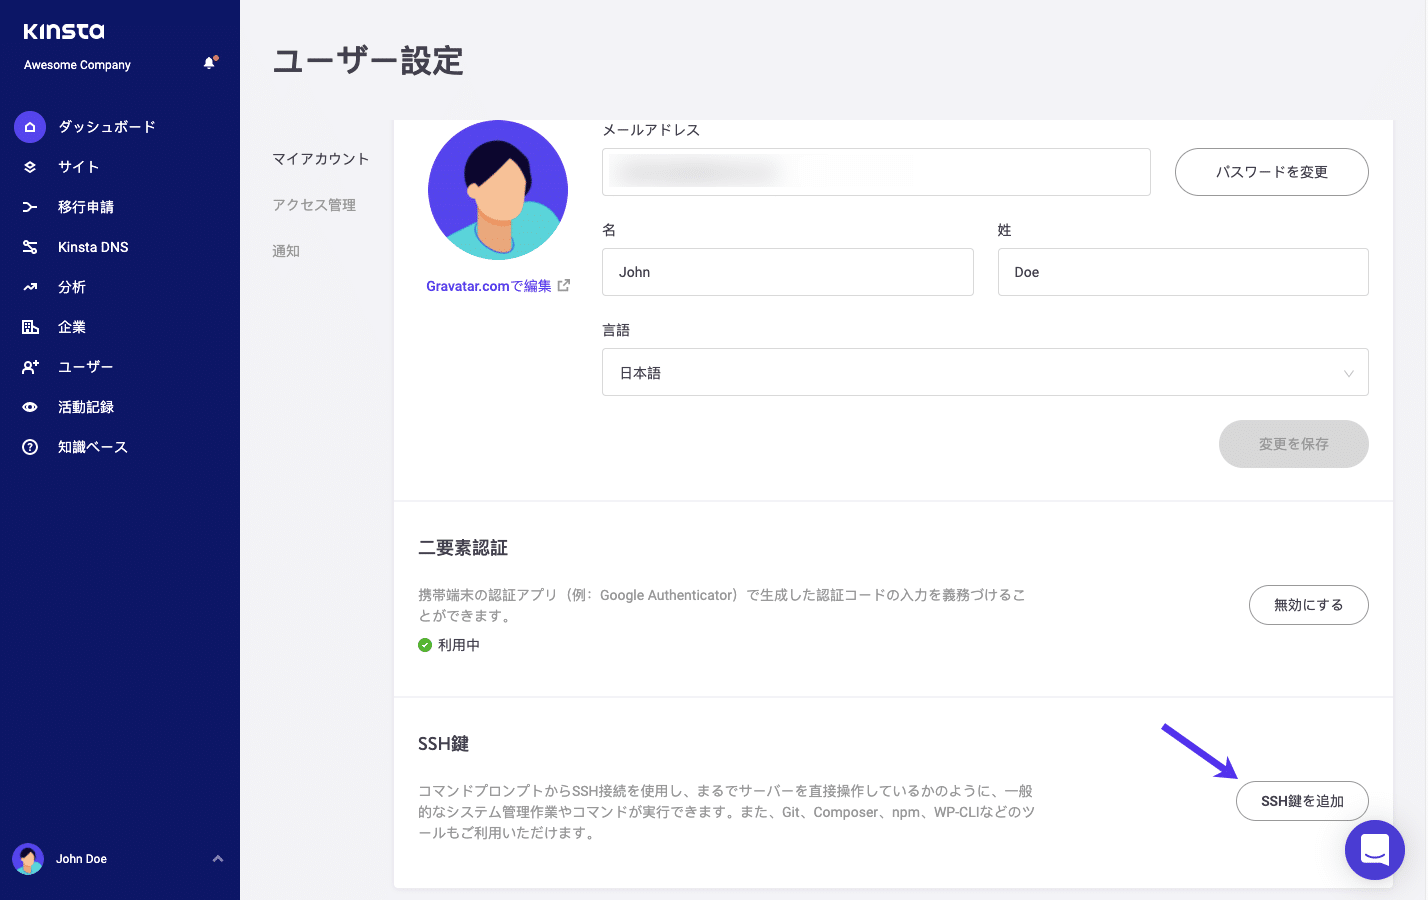Open the 言語 language dropdown
This screenshot has width=1428, height=900.
(x=985, y=372)
